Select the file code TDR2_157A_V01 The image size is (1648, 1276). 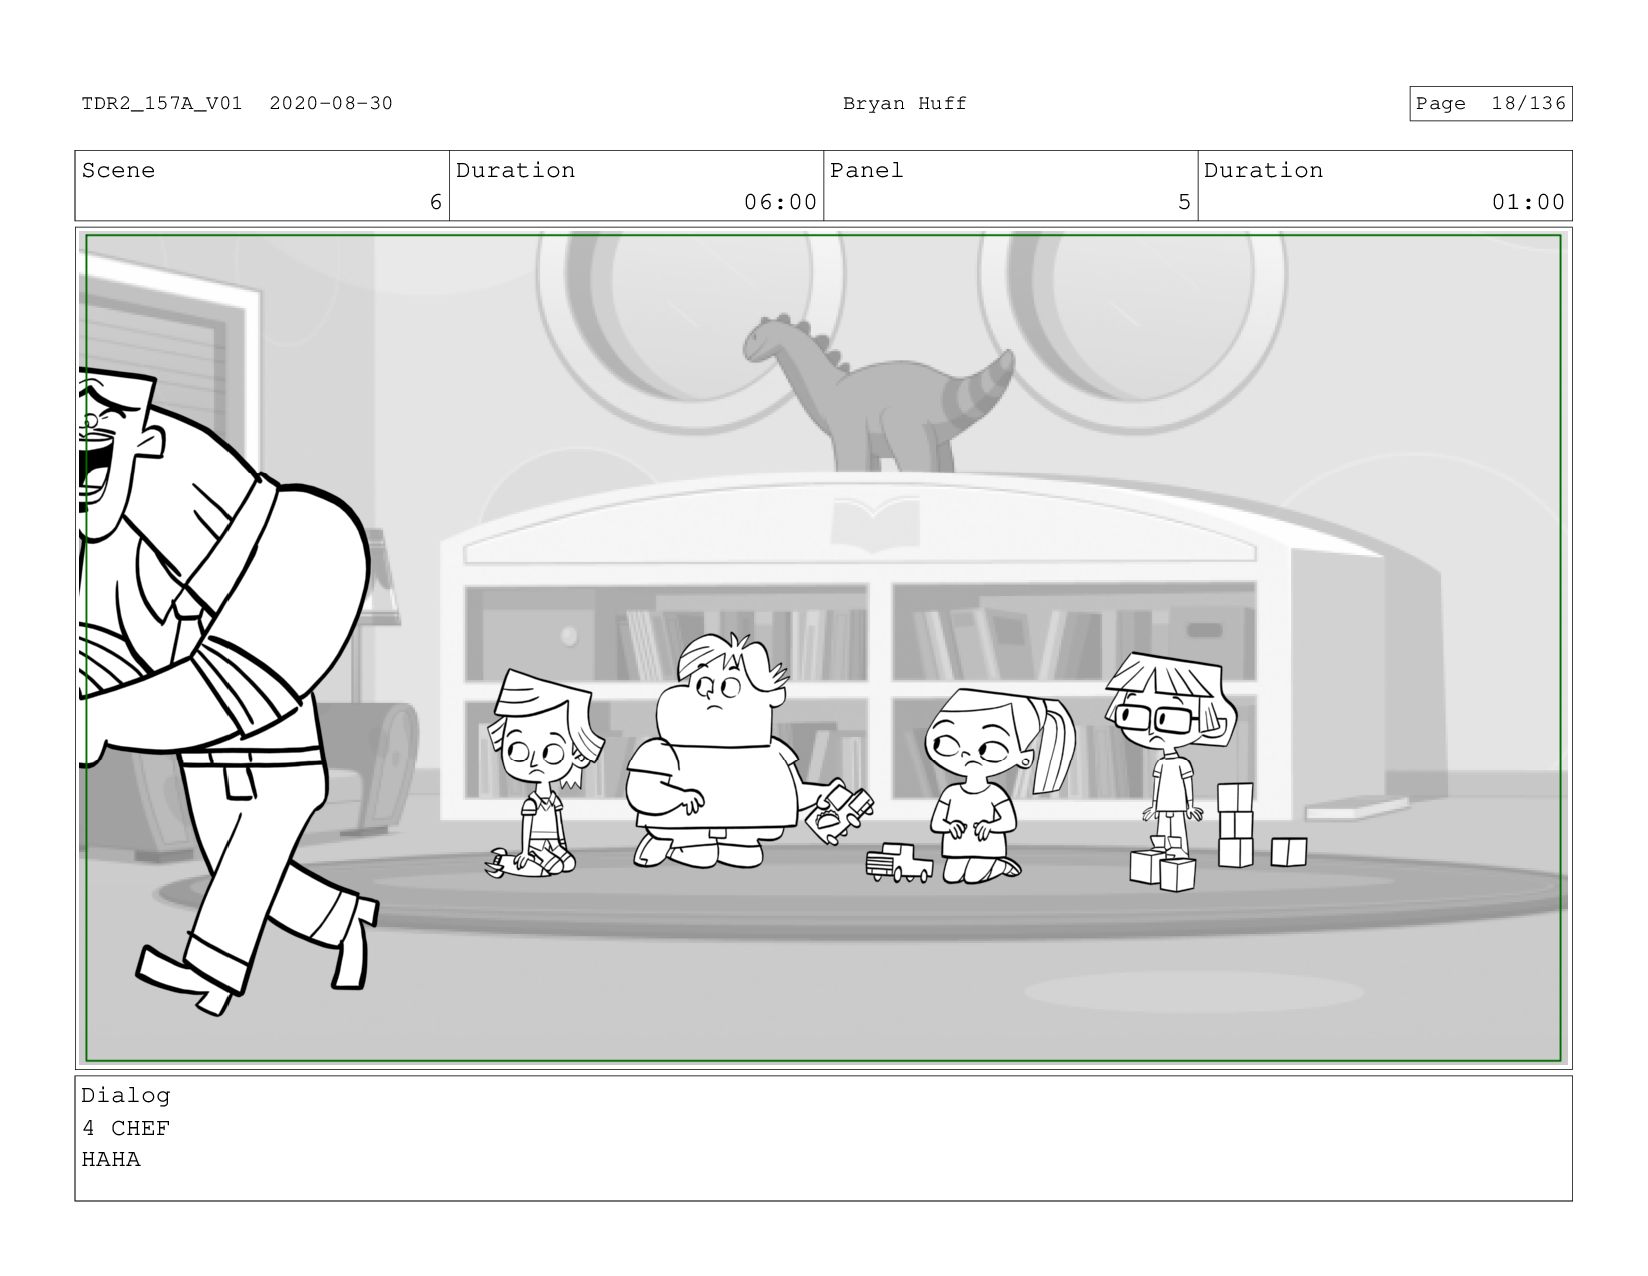(x=162, y=104)
